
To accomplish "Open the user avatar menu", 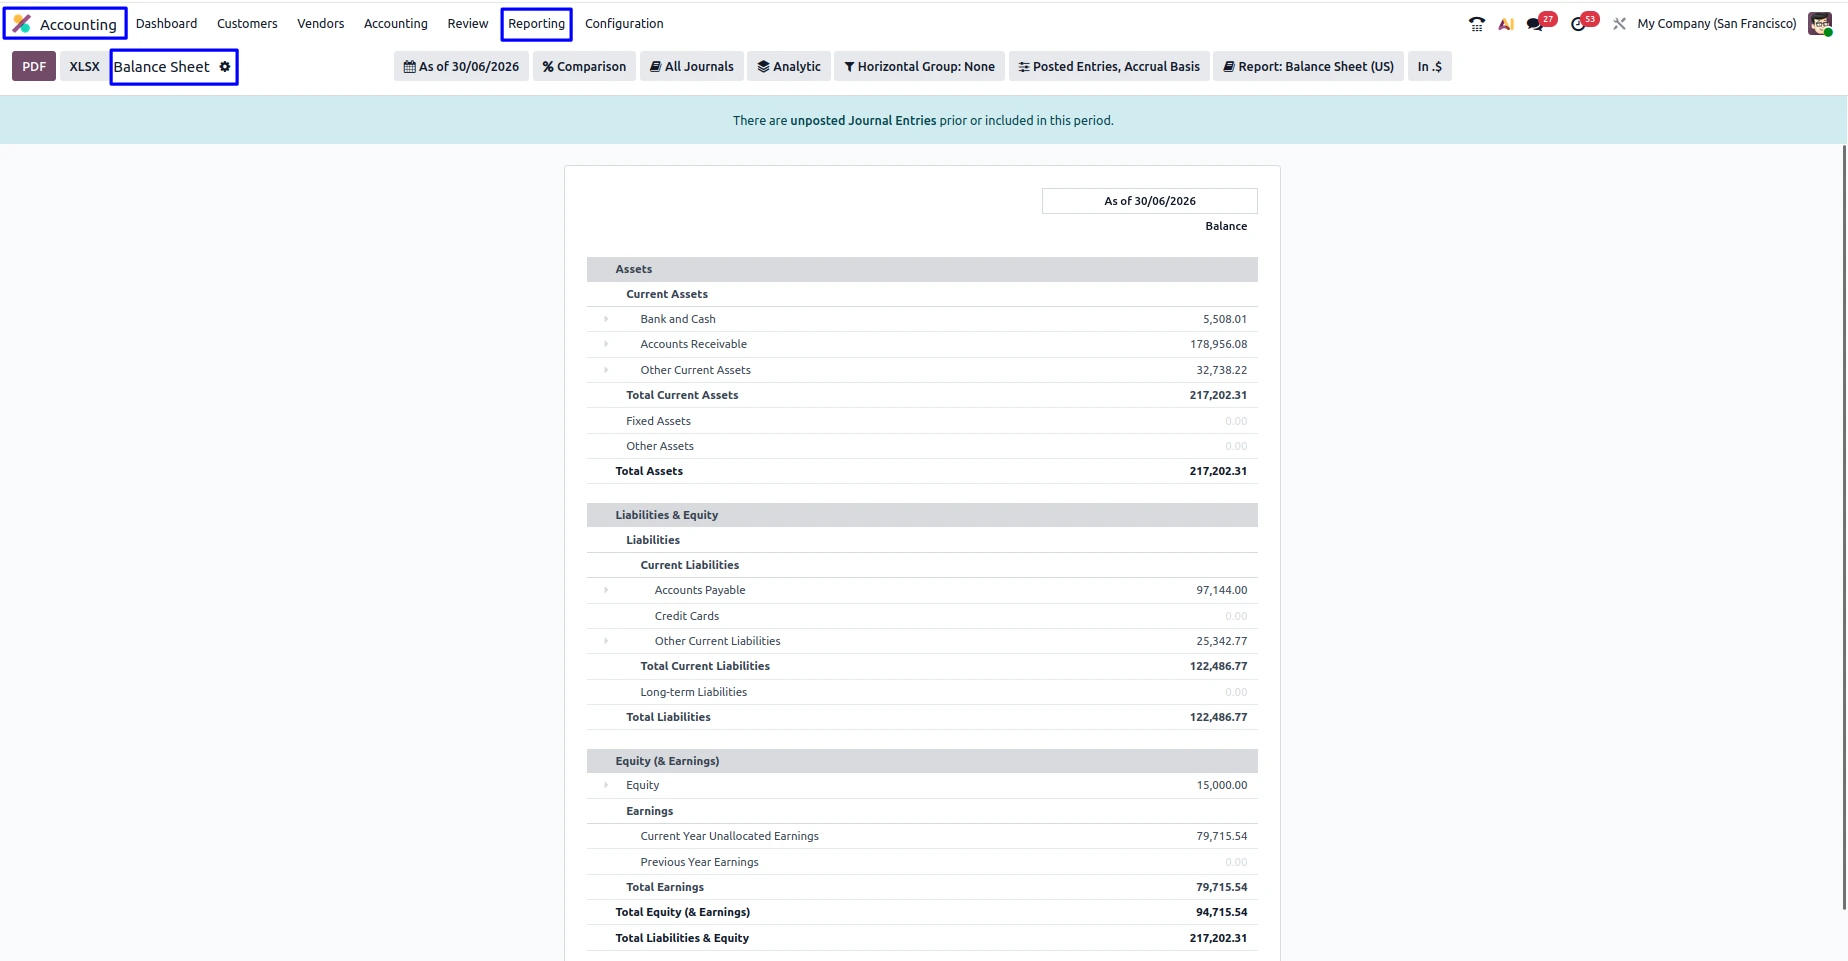I will 1820,24.
